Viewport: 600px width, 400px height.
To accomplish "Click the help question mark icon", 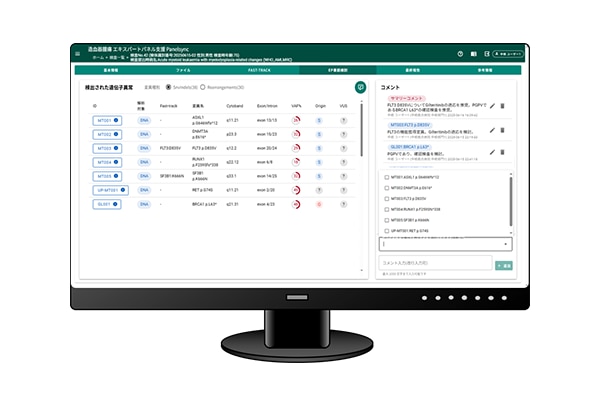I will coord(461,53).
